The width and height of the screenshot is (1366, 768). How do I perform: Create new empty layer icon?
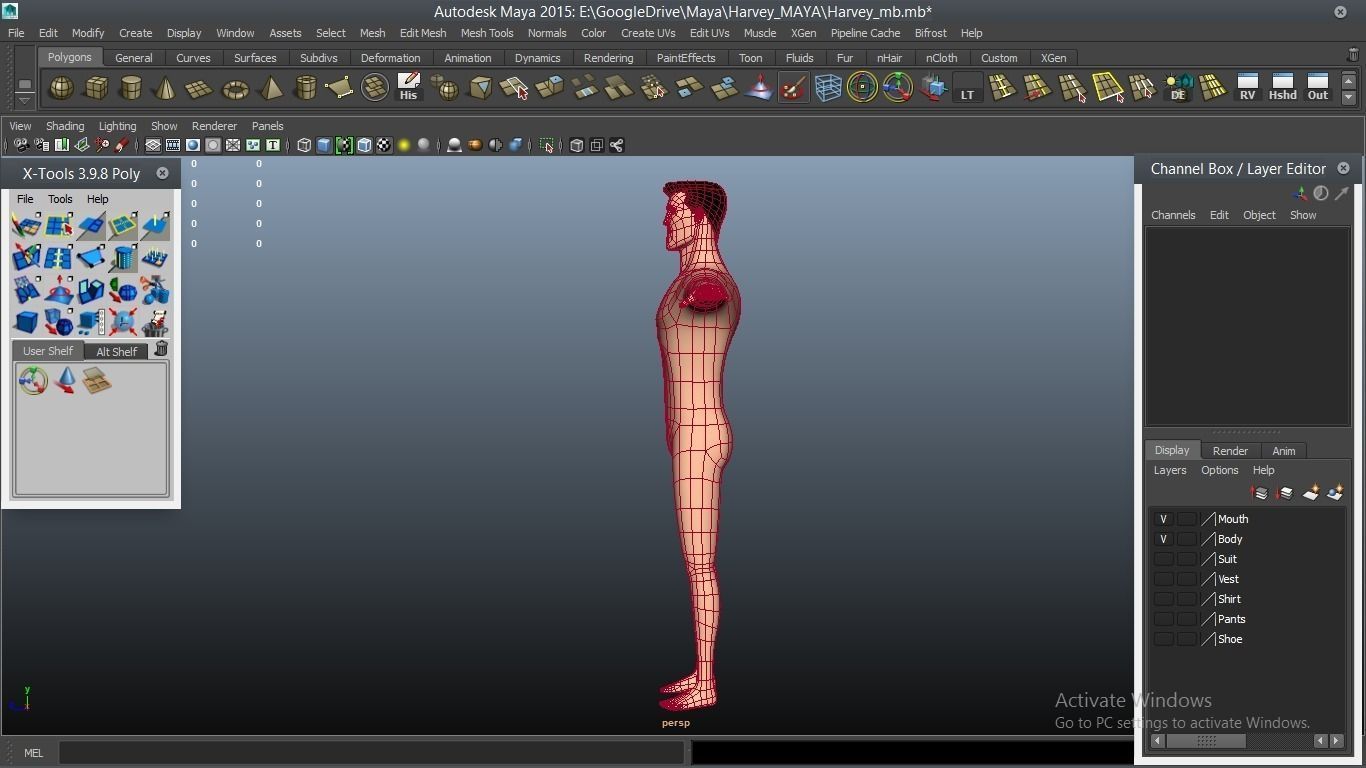point(1310,493)
